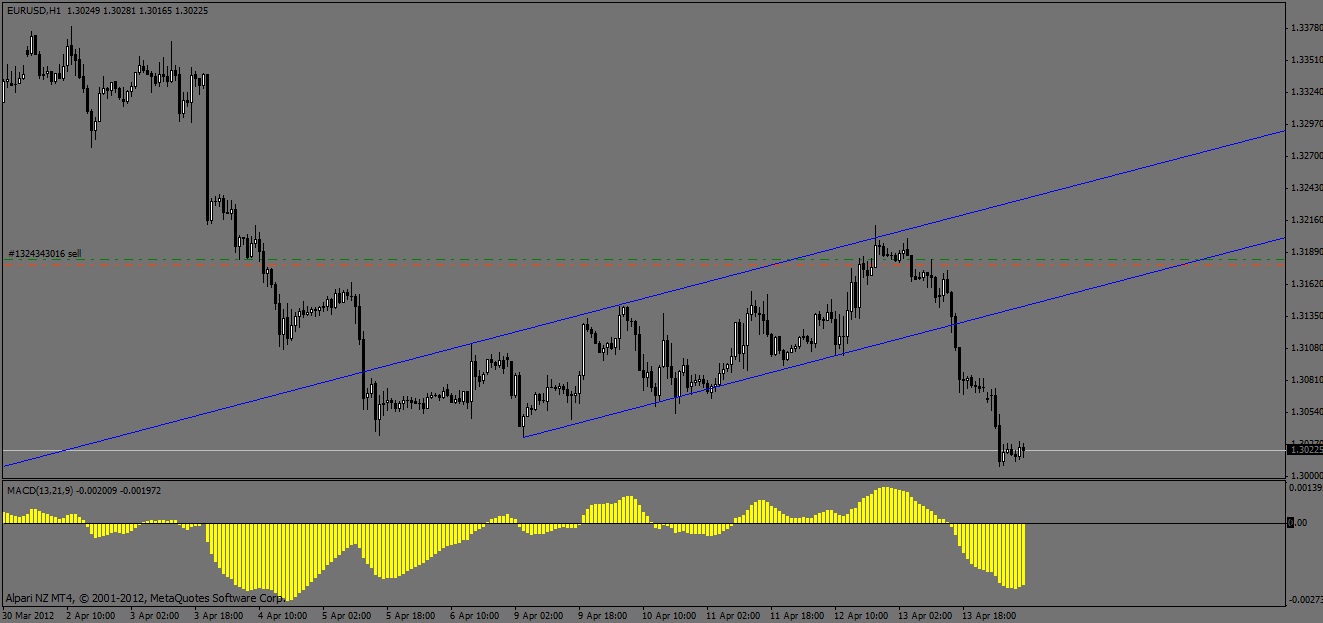Image resolution: width=1323 pixels, height=623 pixels.
Task: Click the 9 Apr 18:00 time label
Action: (x=602, y=615)
